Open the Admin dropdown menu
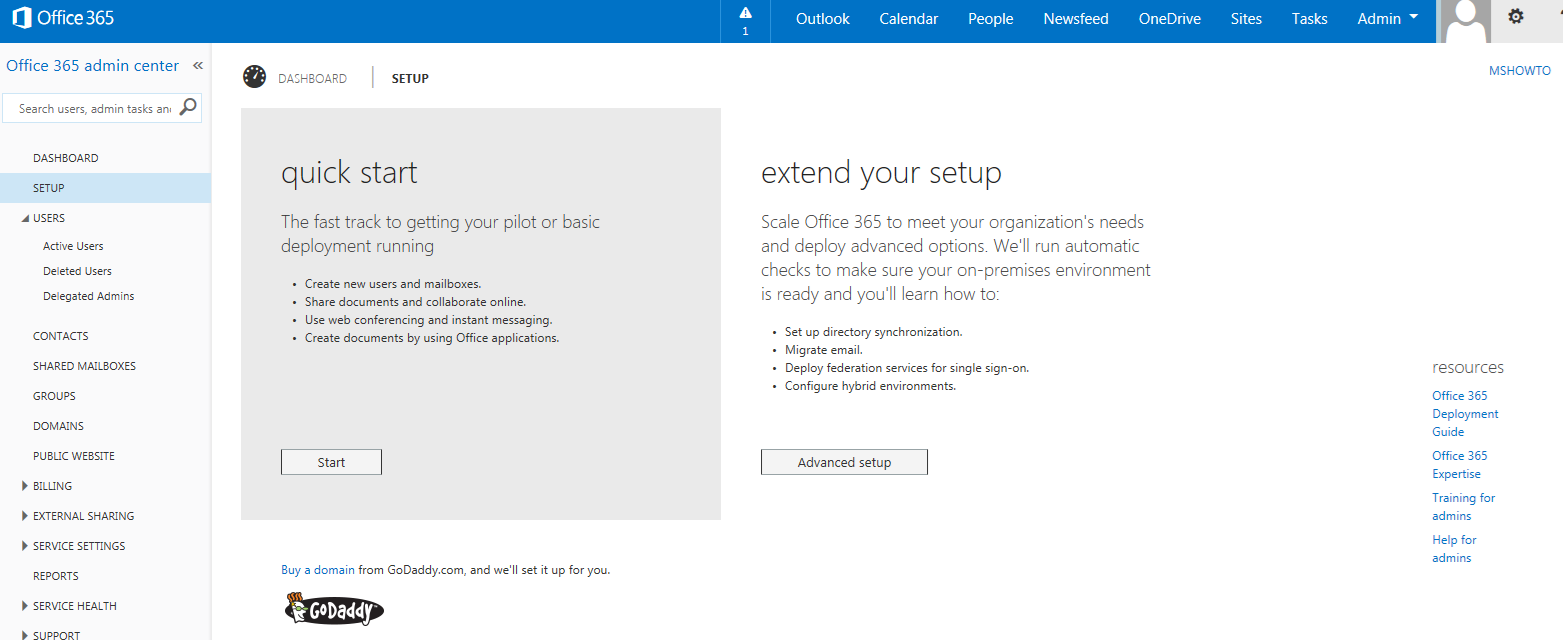 pyautogui.click(x=1388, y=19)
